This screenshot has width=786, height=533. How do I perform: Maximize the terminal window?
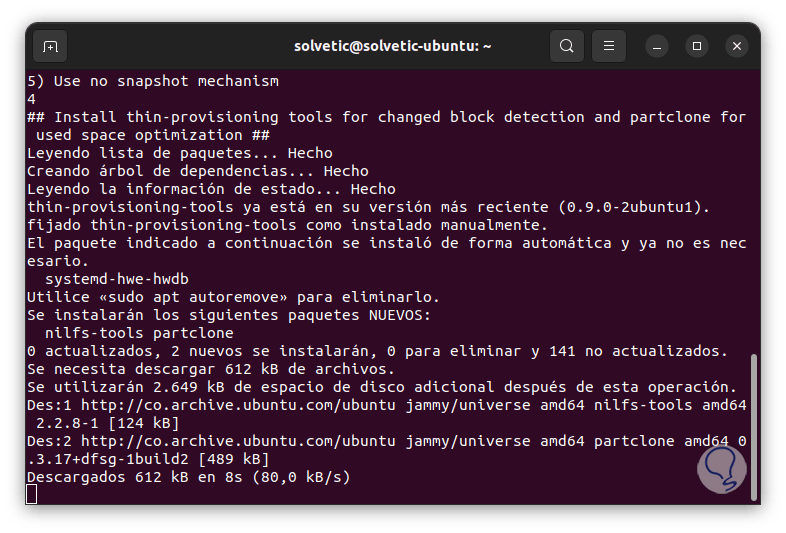click(x=697, y=46)
